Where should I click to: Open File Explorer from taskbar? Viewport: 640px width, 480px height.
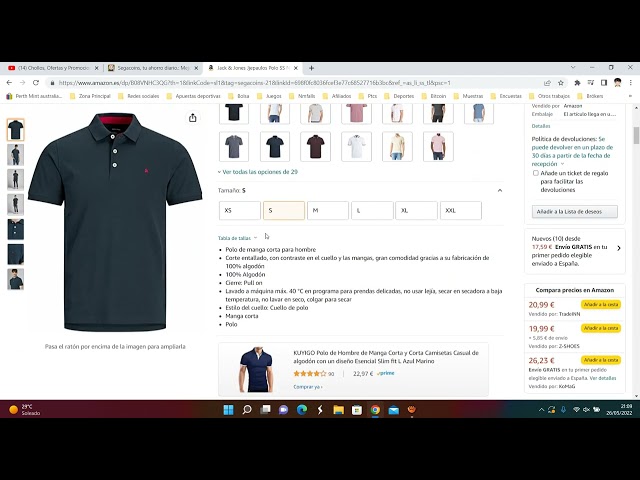[x=338, y=409]
